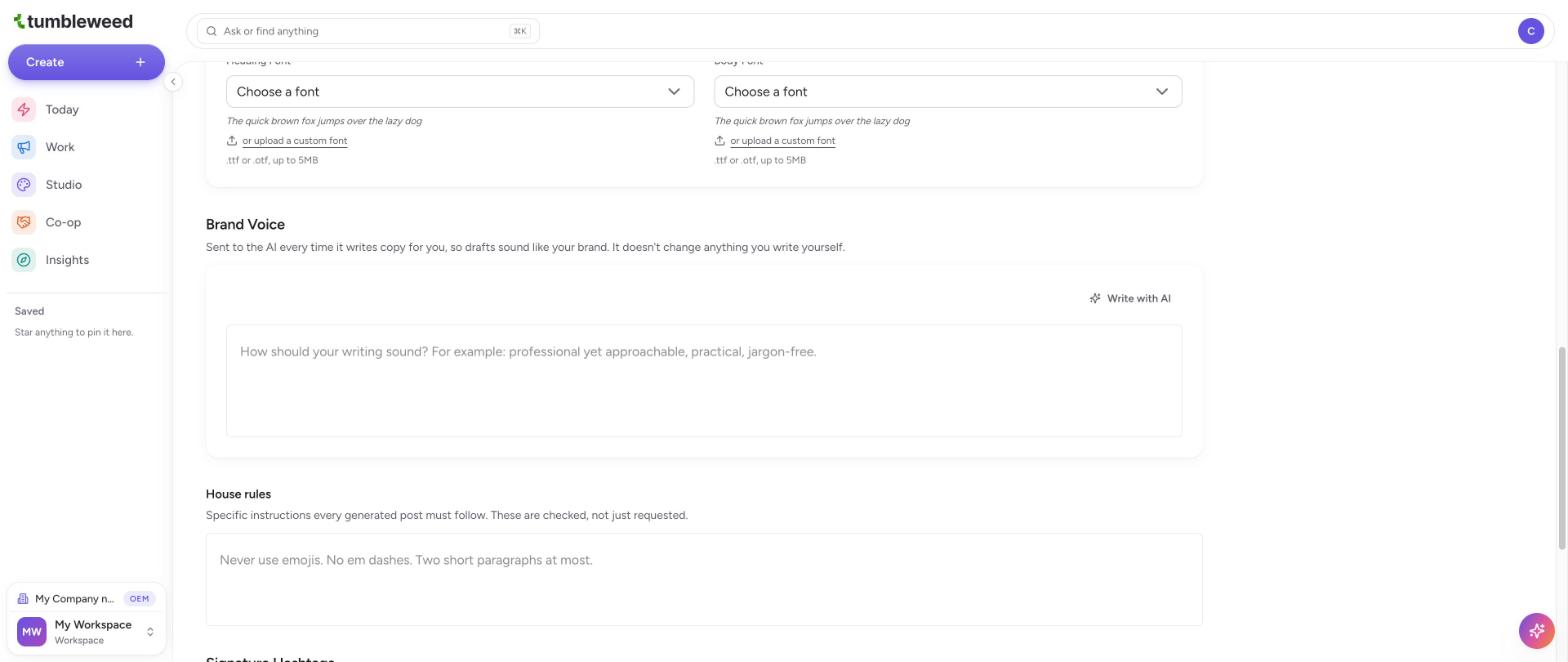Click Write with AI

click(x=1130, y=298)
